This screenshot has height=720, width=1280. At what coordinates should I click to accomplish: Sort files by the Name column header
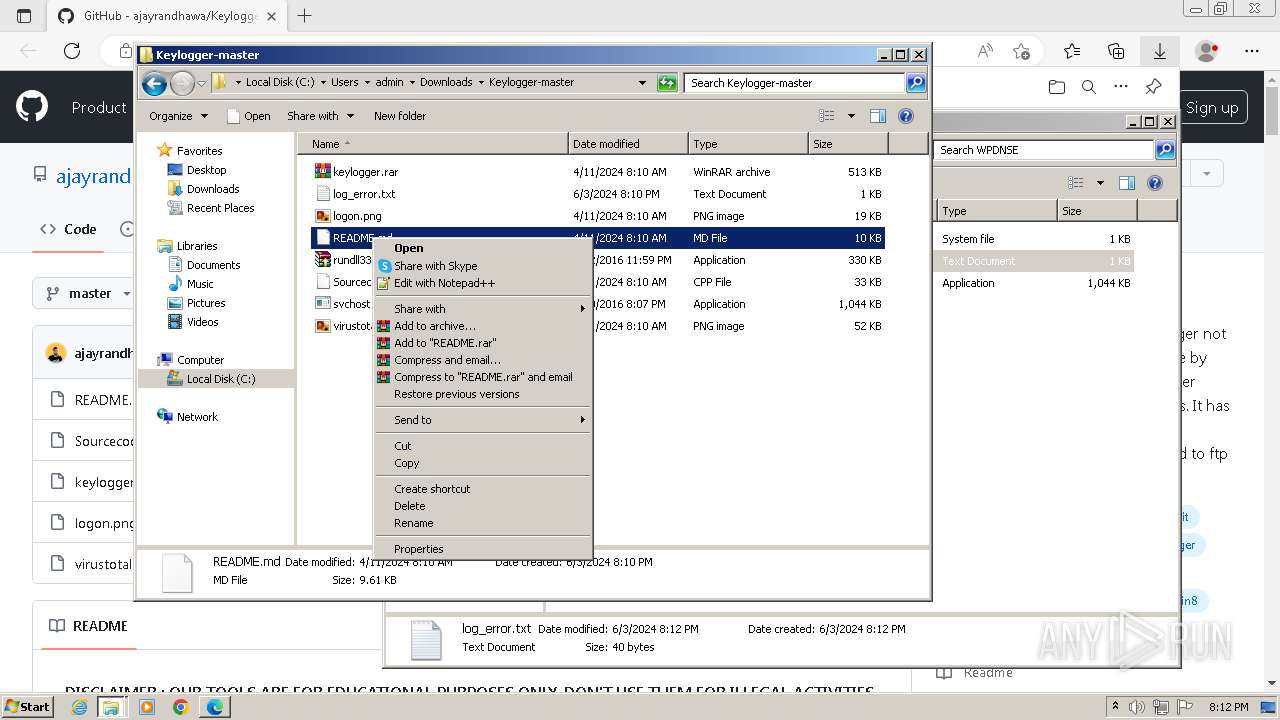(433, 144)
